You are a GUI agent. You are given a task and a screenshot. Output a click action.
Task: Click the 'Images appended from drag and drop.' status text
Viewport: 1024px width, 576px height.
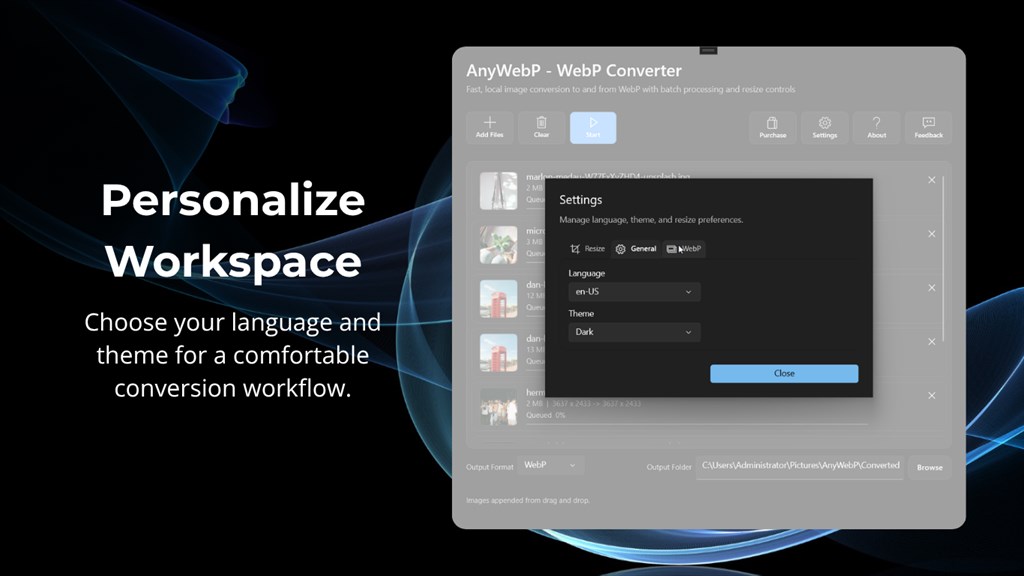tap(528, 500)
